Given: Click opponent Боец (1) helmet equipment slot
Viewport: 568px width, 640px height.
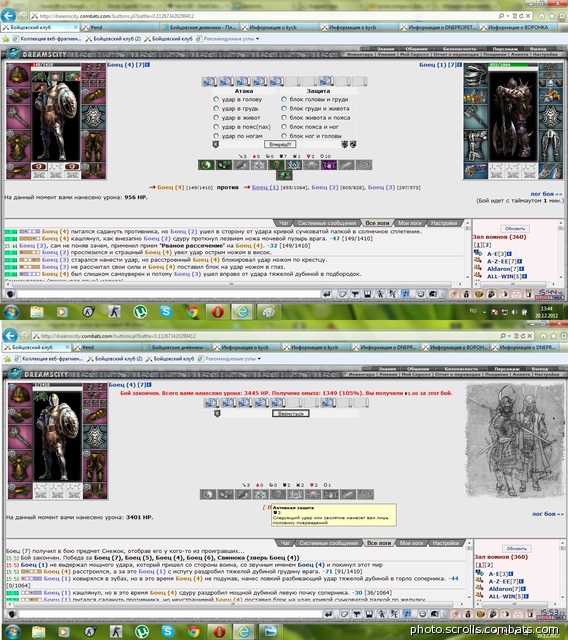Looking at the screenshot, I should click(475, 75).
